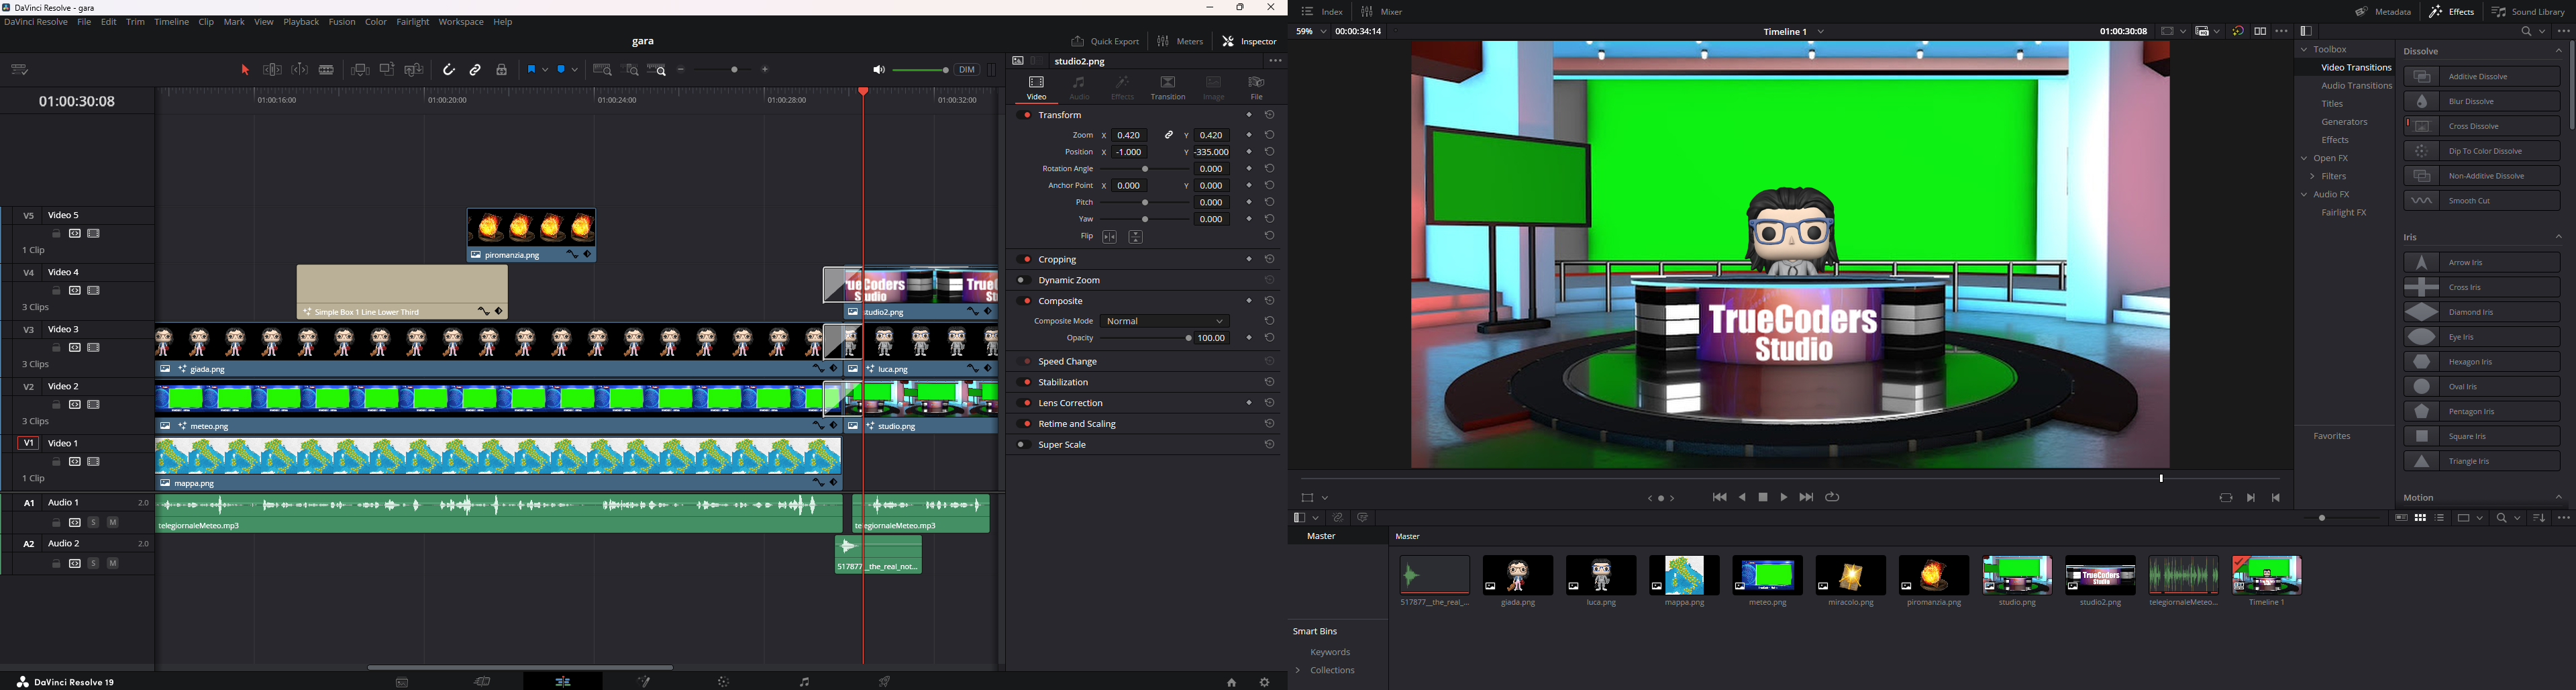This screenshot has height=690, width=2576.
Task: Toggle the Cropping enable switch
Action: (1025, 259)
